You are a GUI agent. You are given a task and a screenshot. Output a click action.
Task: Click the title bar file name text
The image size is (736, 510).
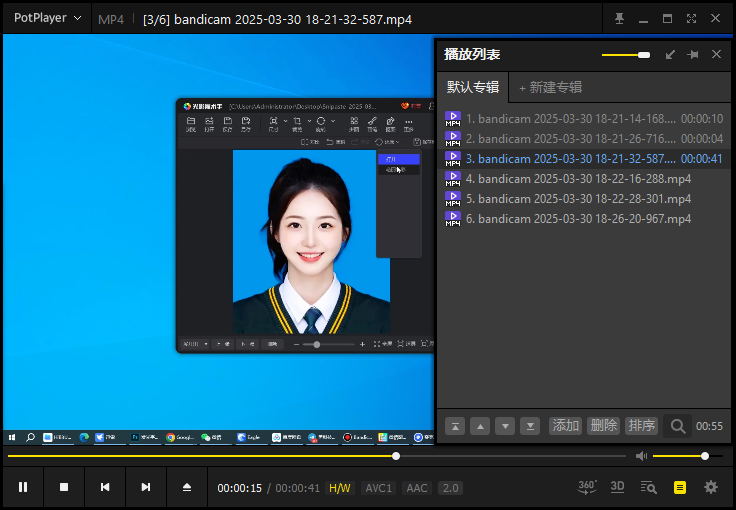(277, 20)
